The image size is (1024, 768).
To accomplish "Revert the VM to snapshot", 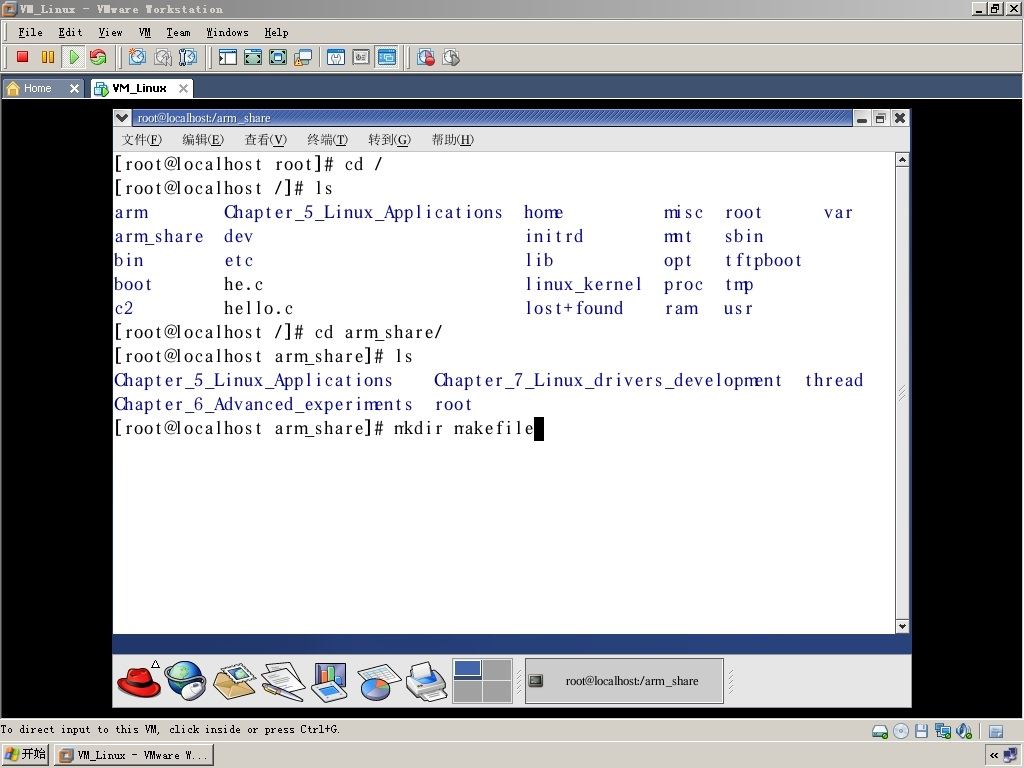I will pos(163,57).
